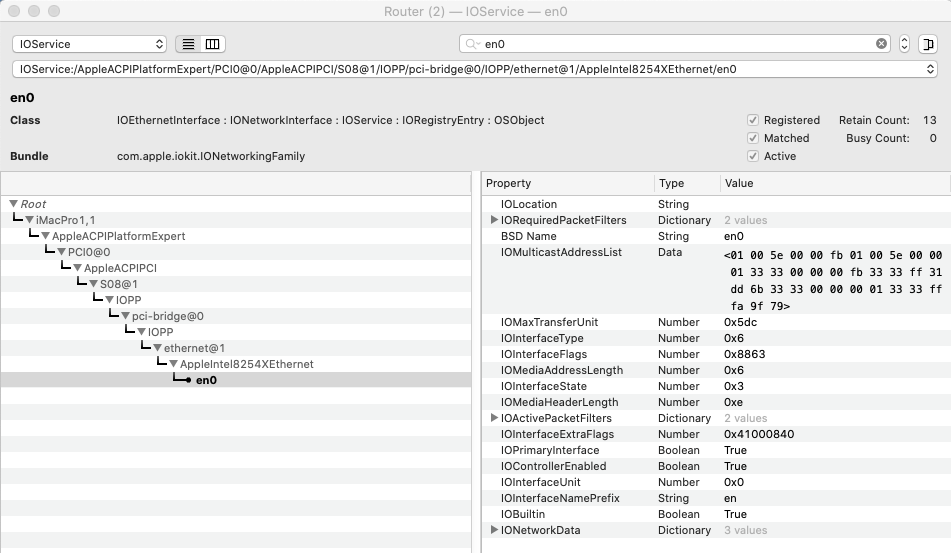Toggle the Matched checkbox

tap(753, 138)
